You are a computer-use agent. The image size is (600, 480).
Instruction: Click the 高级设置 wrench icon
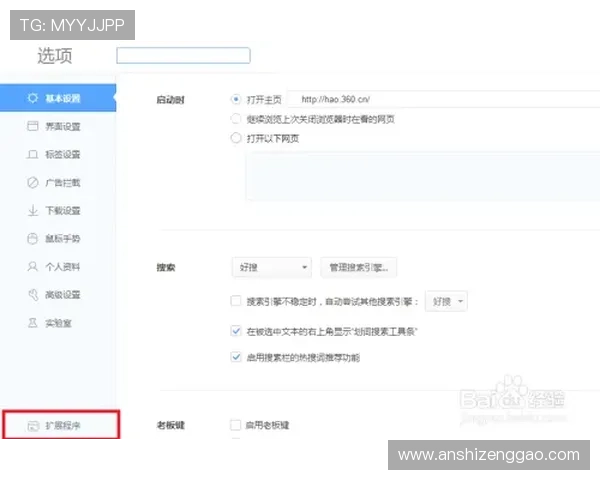coord(33,295)
